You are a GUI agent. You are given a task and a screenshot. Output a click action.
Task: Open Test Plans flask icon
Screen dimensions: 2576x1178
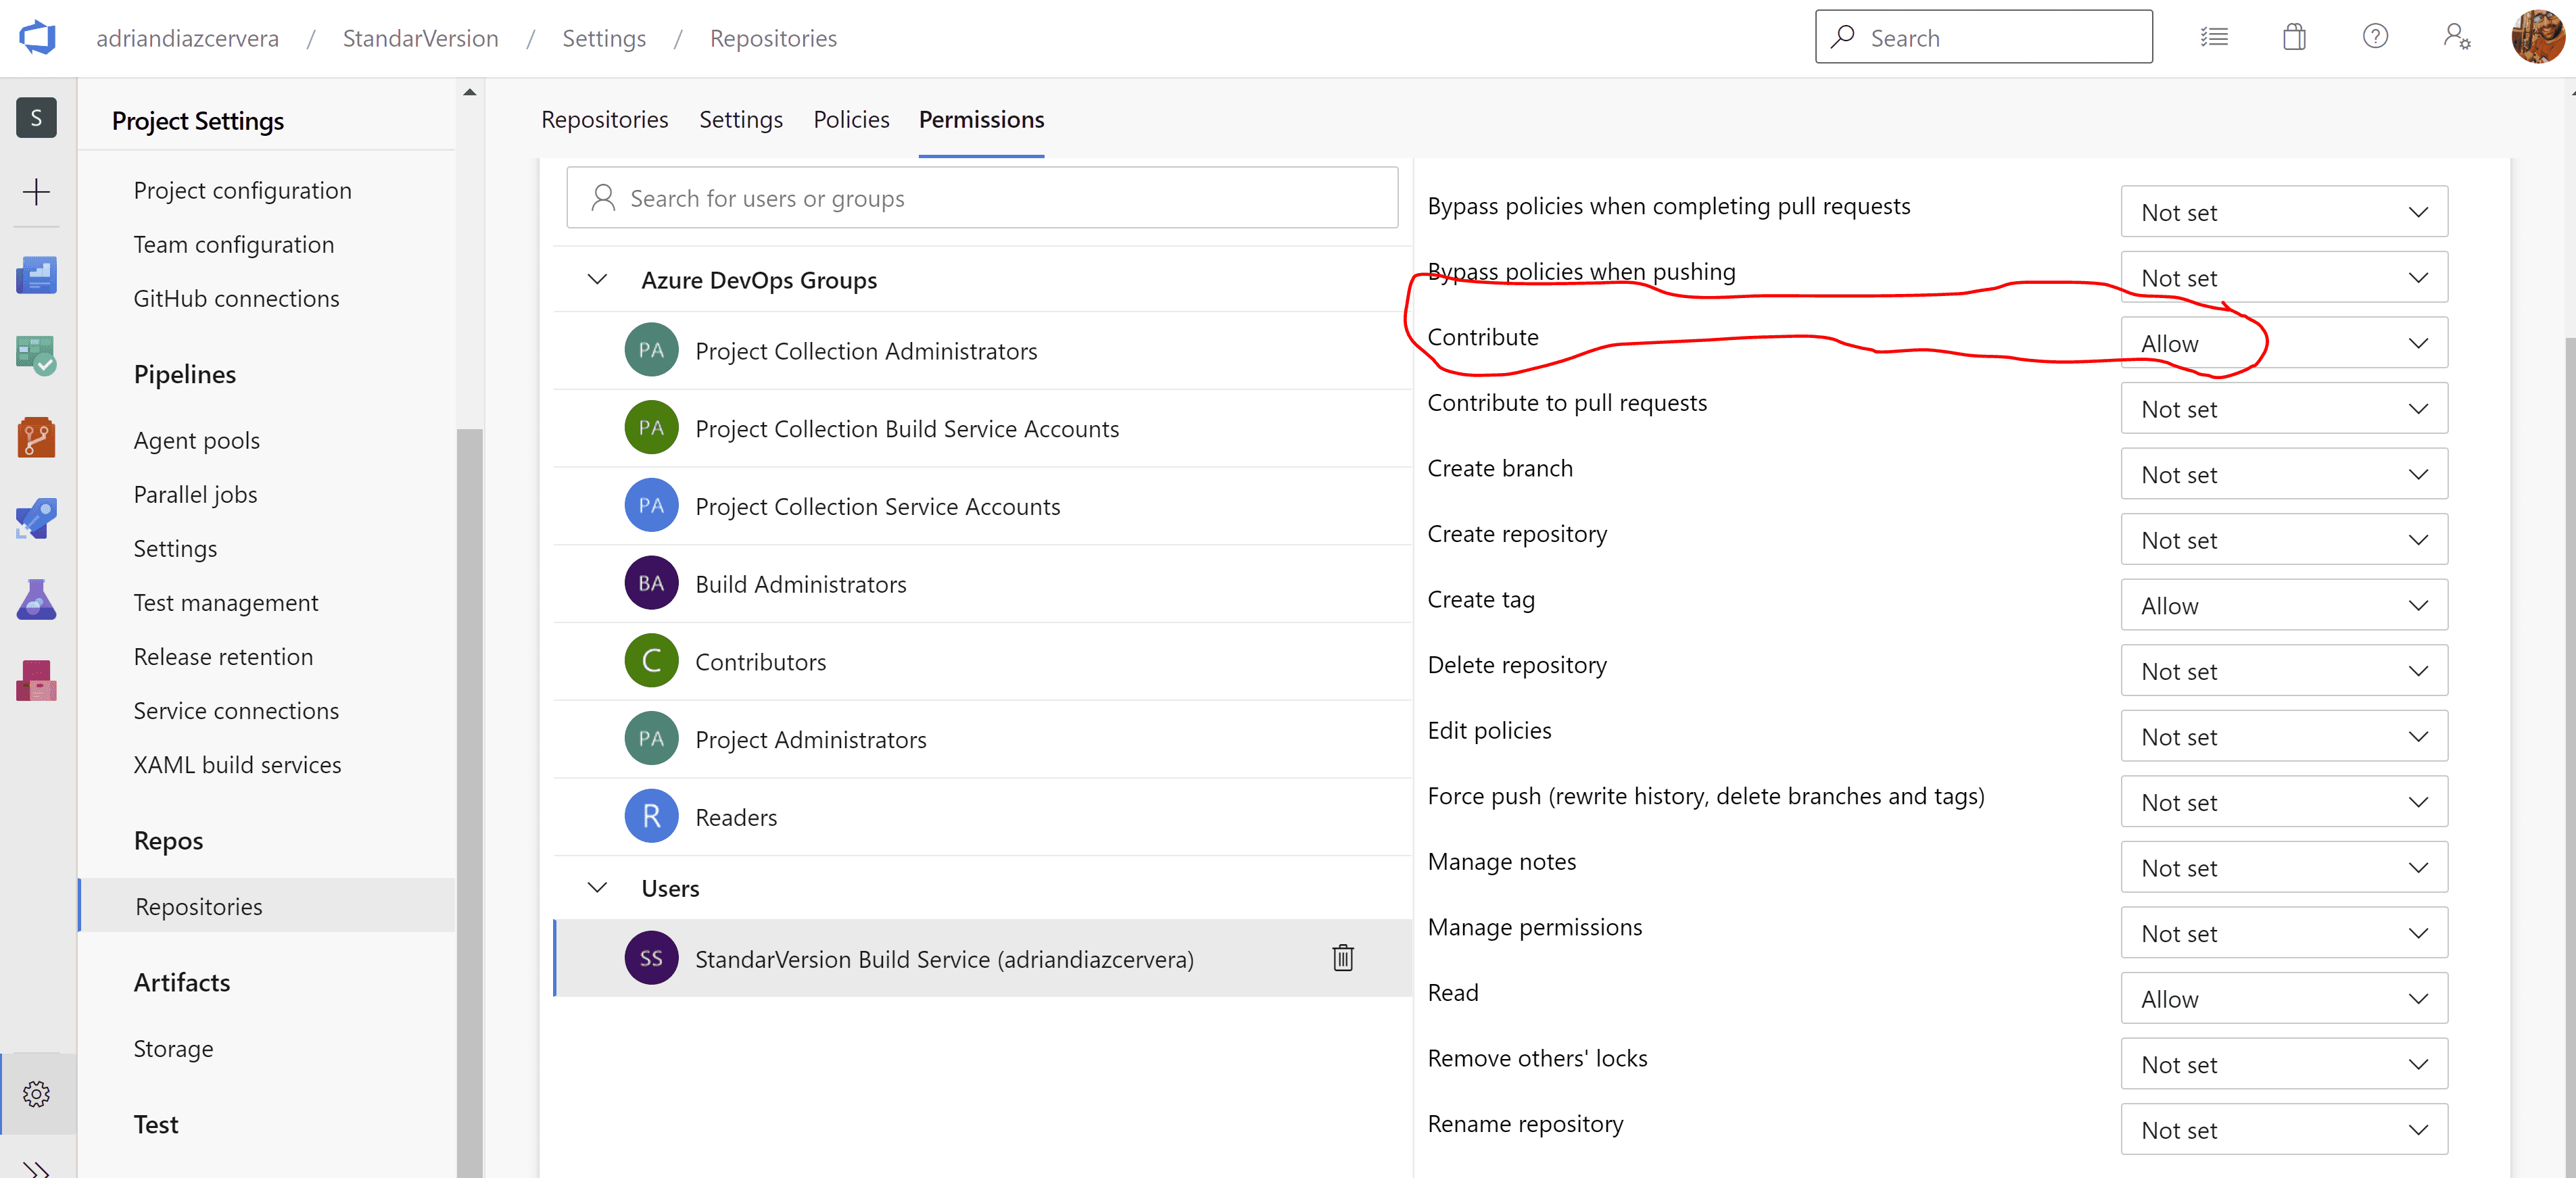click(36, 600)
